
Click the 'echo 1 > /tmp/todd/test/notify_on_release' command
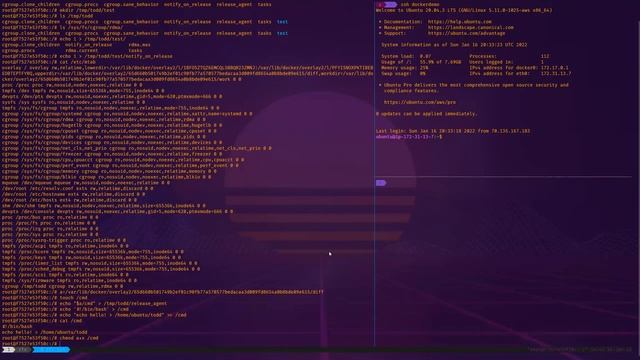tap(87, 56)
